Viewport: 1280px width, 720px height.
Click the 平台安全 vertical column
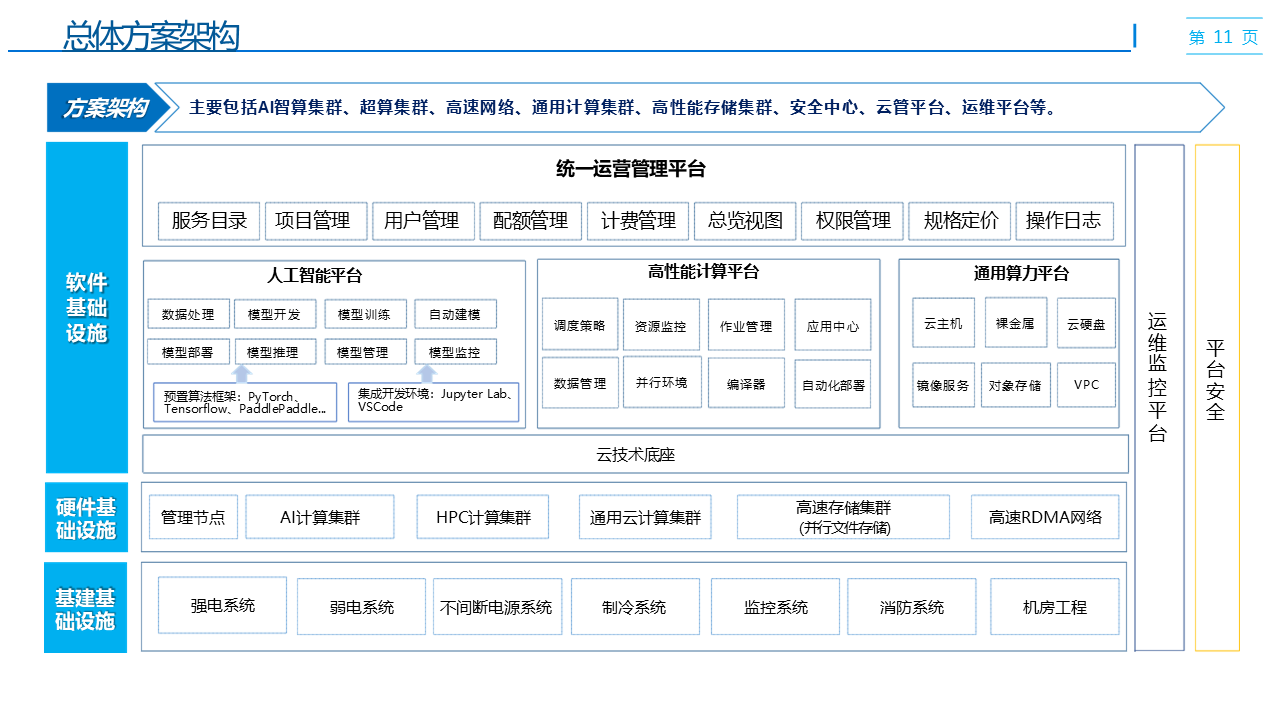click(1217, 398)
